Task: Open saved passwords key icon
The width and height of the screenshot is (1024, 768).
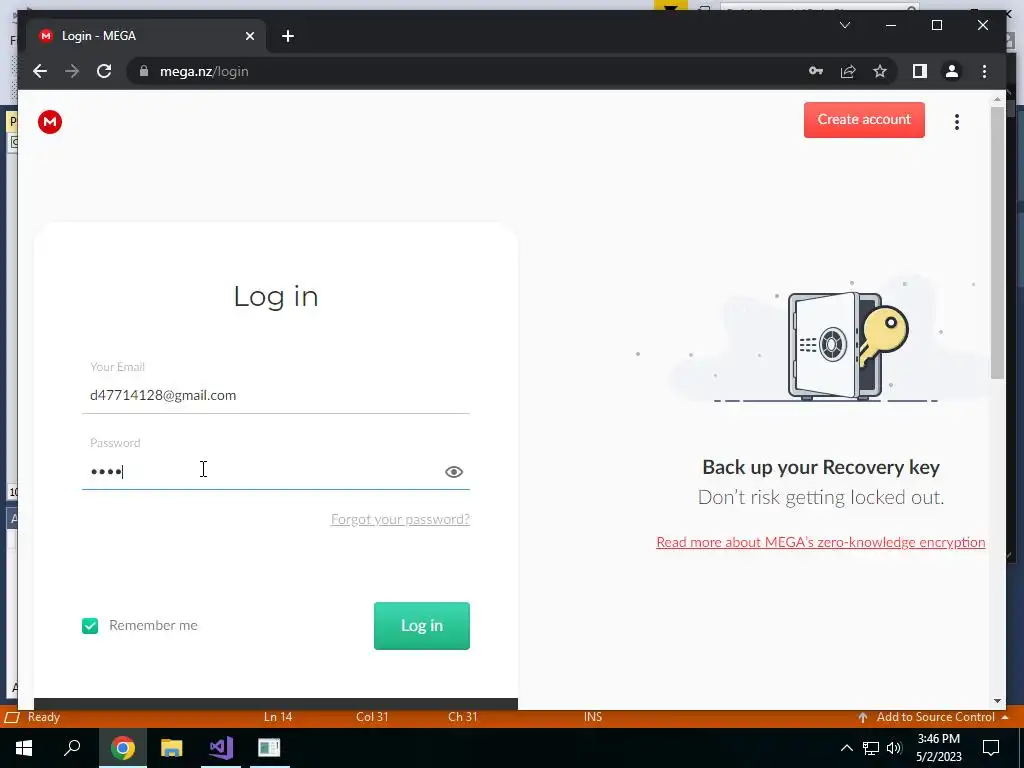Action: (816, 71)
